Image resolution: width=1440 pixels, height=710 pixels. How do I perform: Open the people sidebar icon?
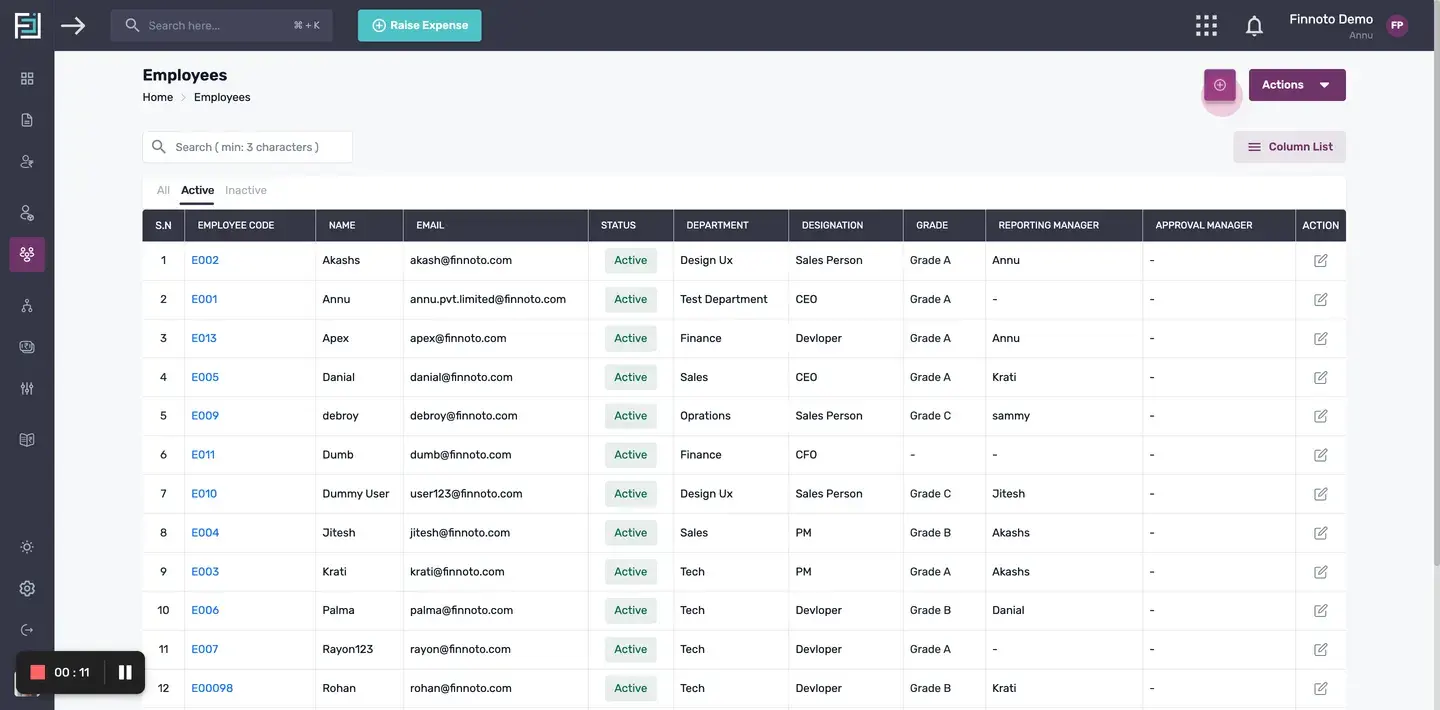[x=27, y=213]
